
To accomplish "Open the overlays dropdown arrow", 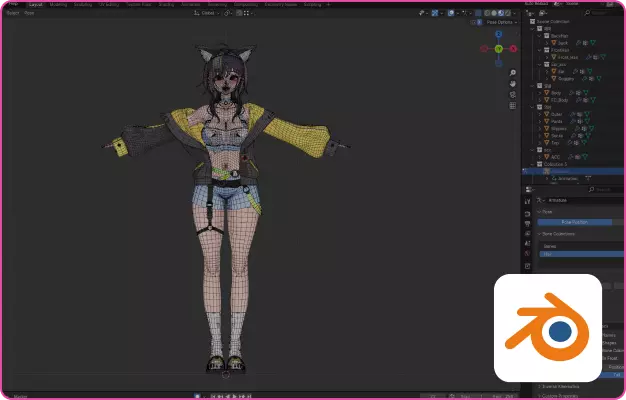I will [458, 13].
